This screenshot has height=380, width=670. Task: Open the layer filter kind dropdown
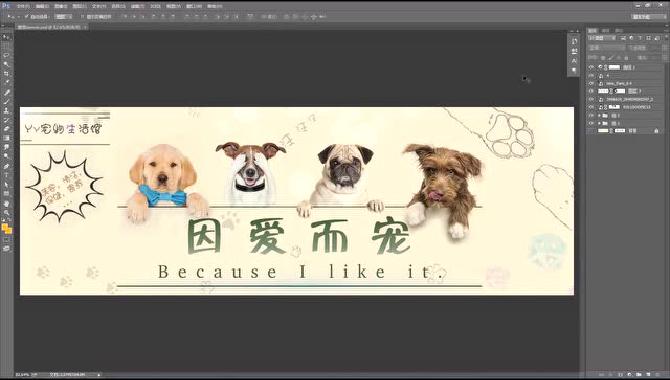[x=602, y=38]
